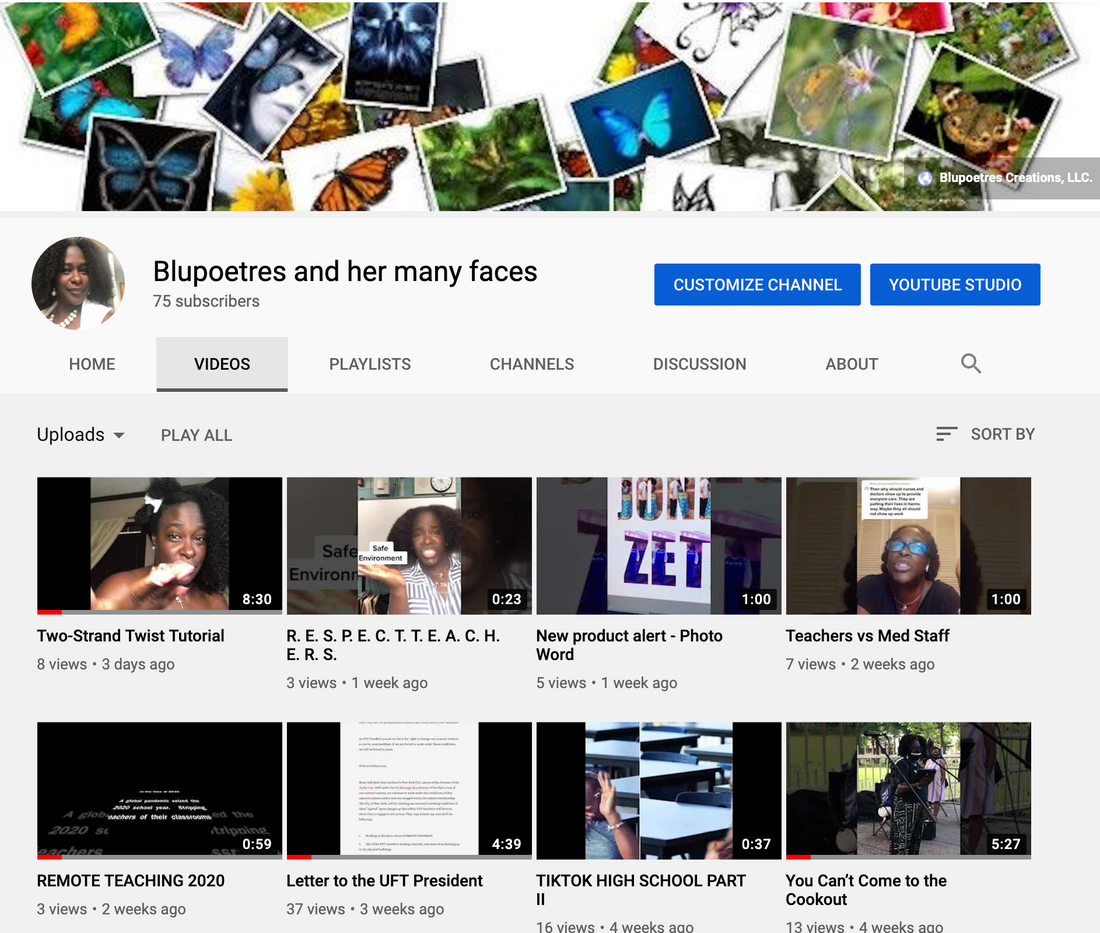The height and width of the screenshot is (933, 1100).
Task: Open REMOTE TEACHING 2020 video thumbnail
Action: [159, 790]
